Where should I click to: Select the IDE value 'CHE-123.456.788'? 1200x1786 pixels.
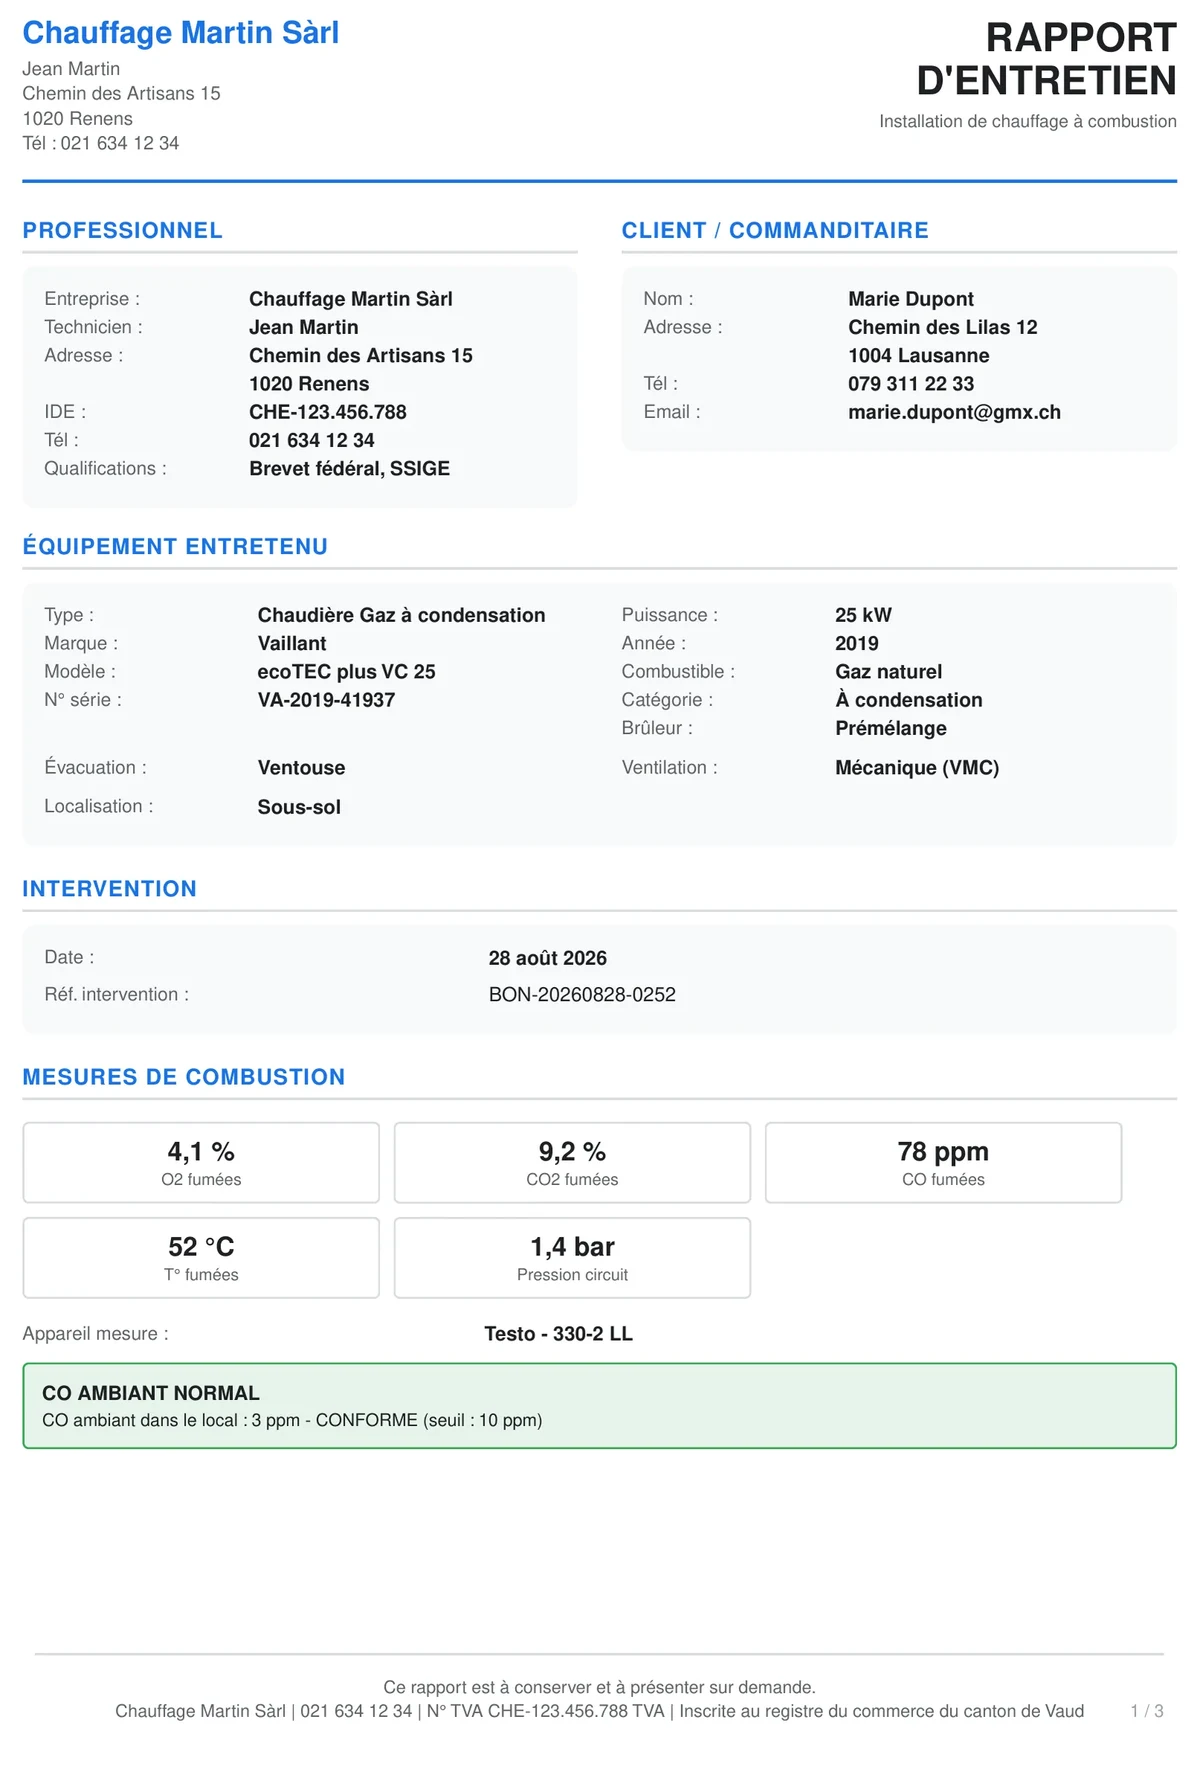[328, 412]
